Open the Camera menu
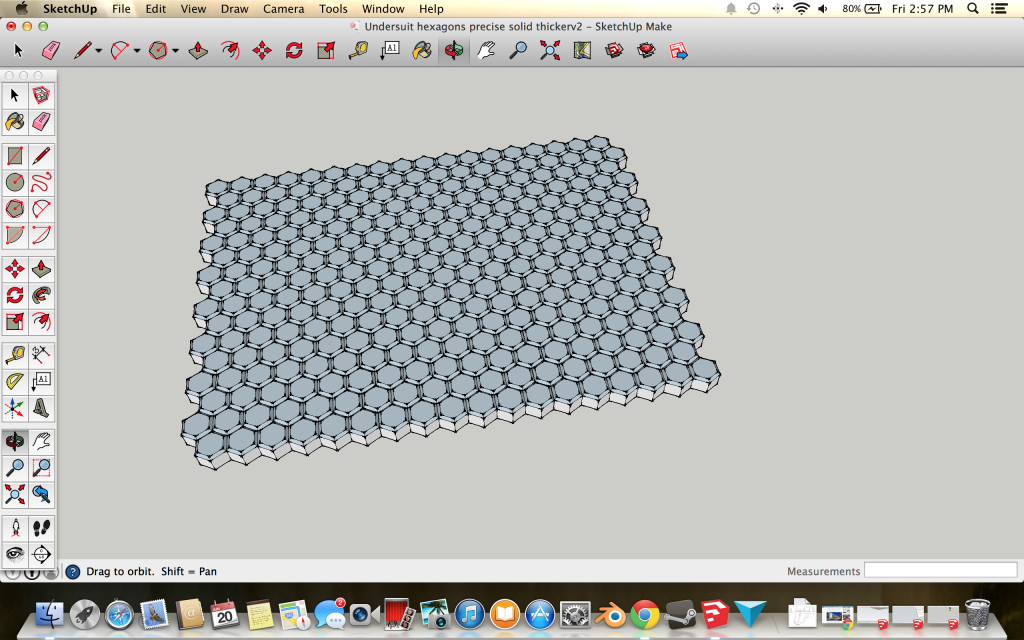1024x640 pixels. [283, 9]
